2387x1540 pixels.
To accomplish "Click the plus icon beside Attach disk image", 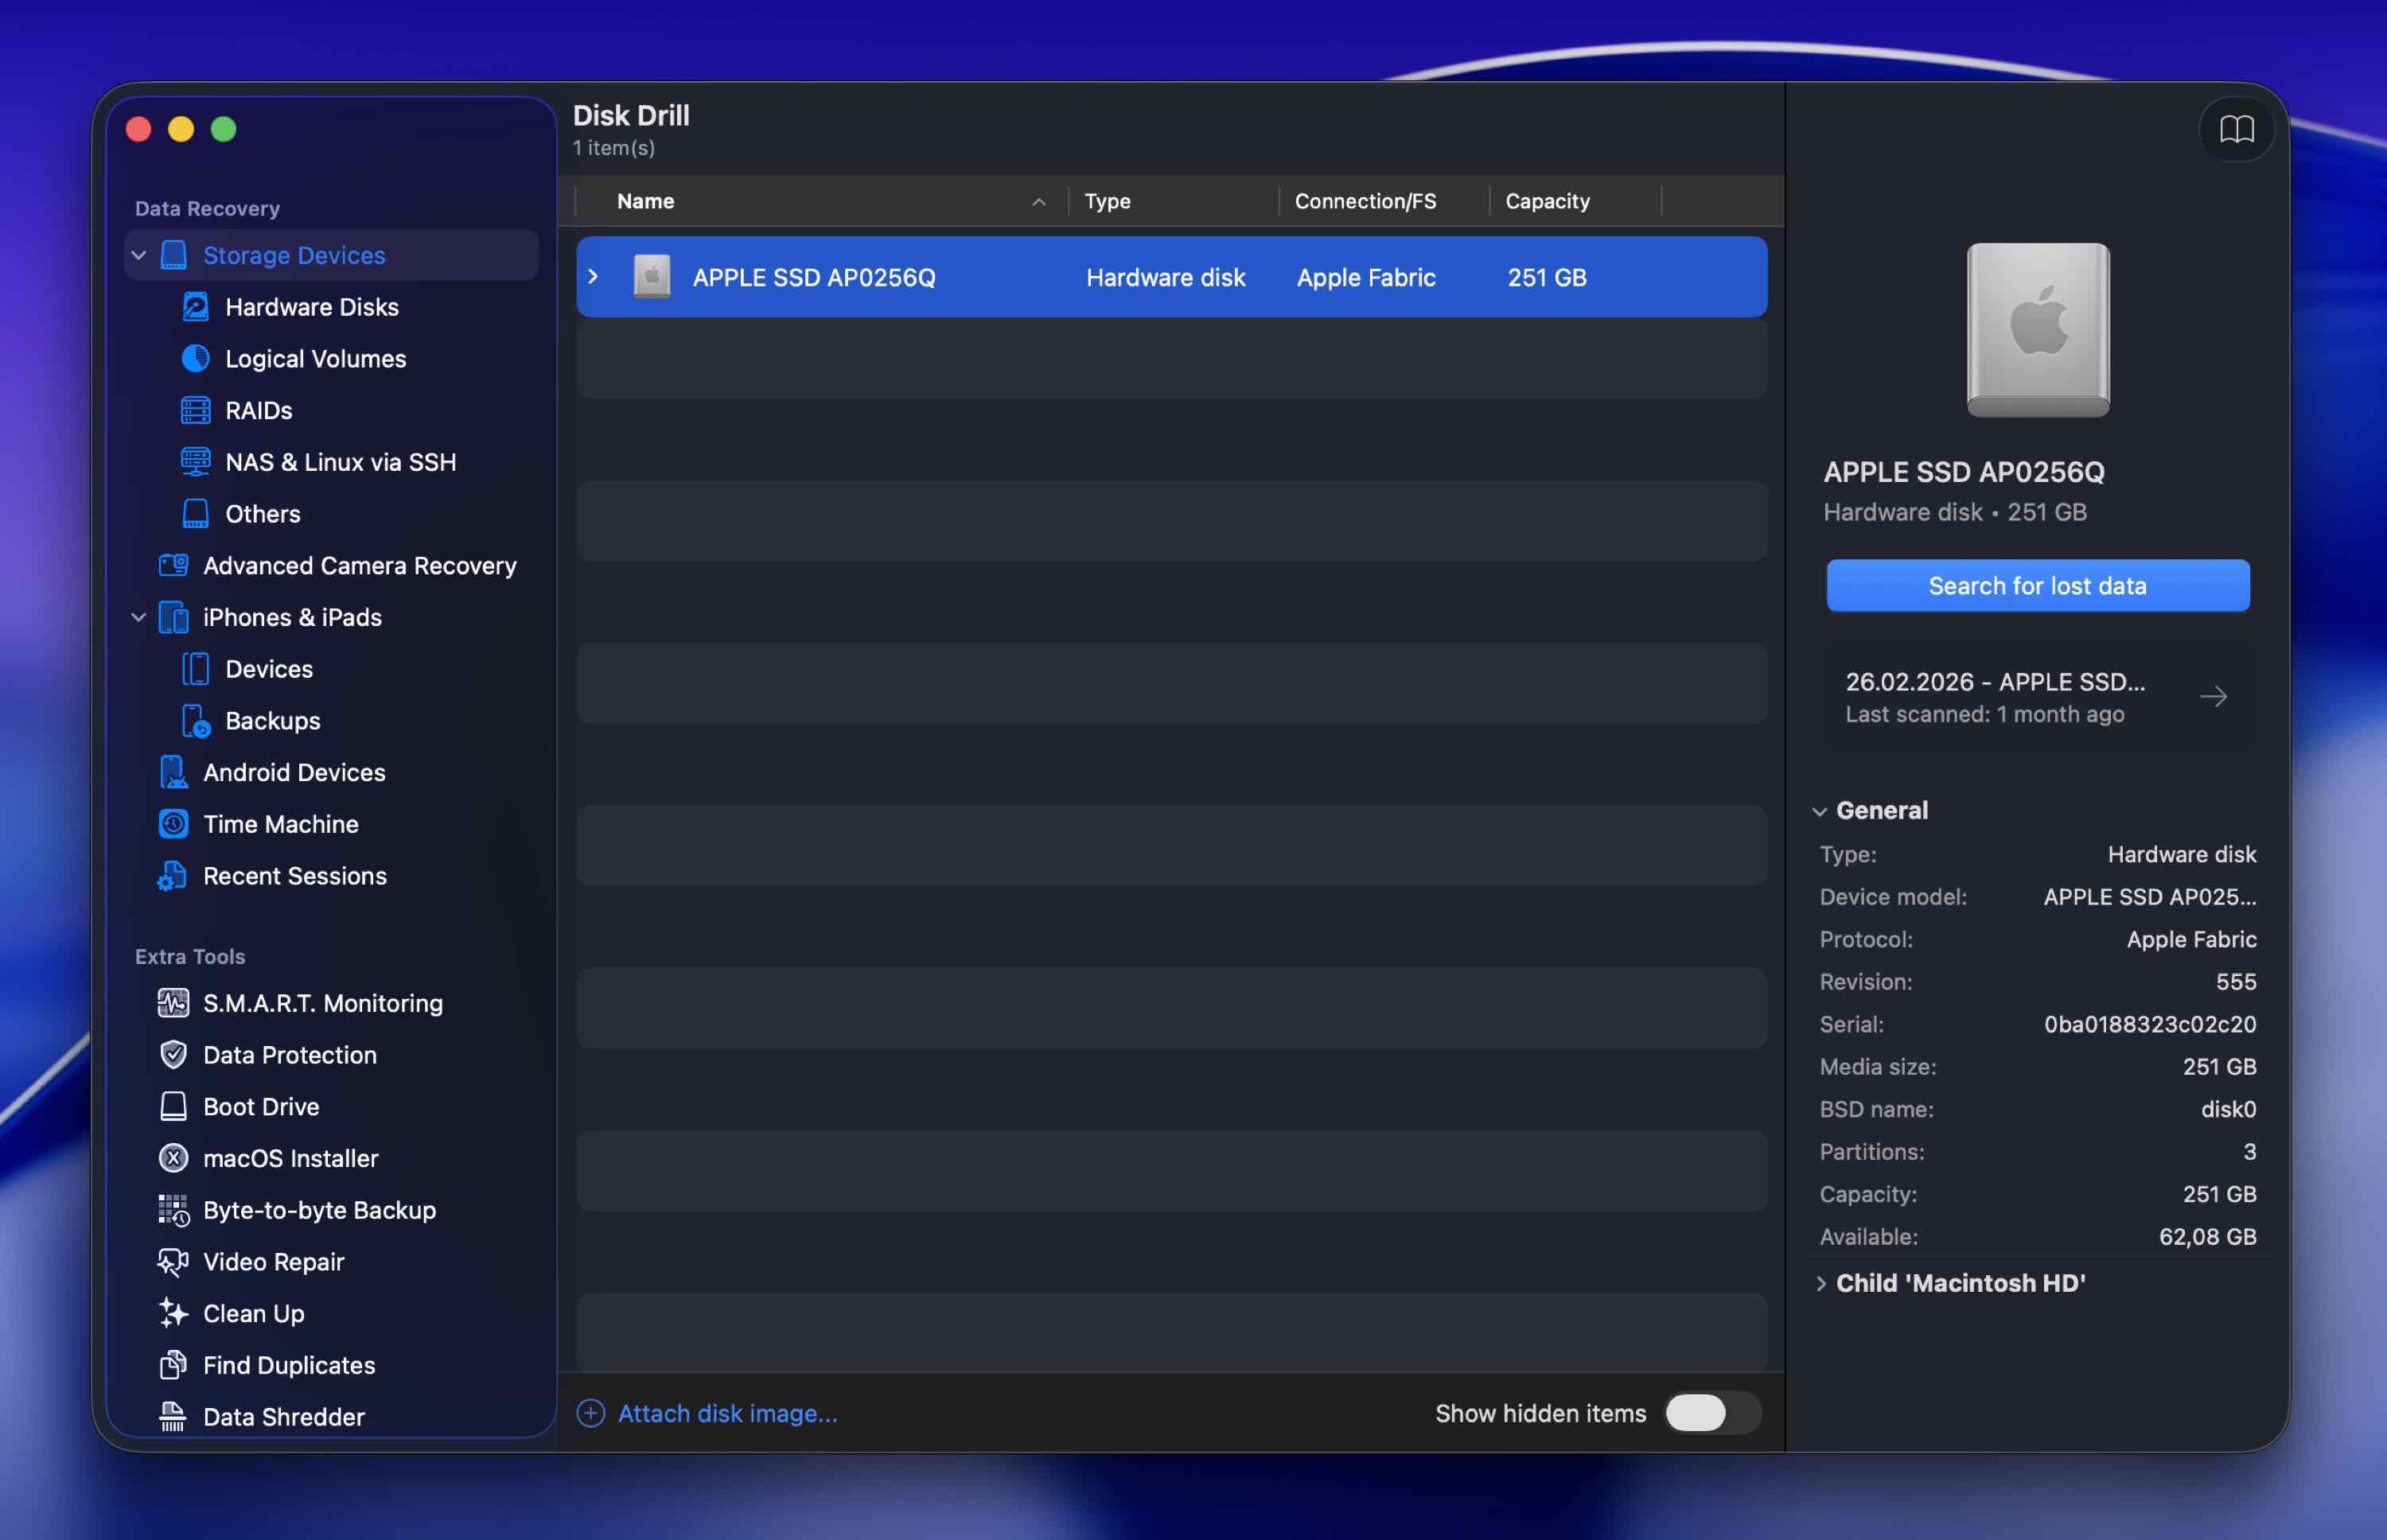I will (591, 1413).
